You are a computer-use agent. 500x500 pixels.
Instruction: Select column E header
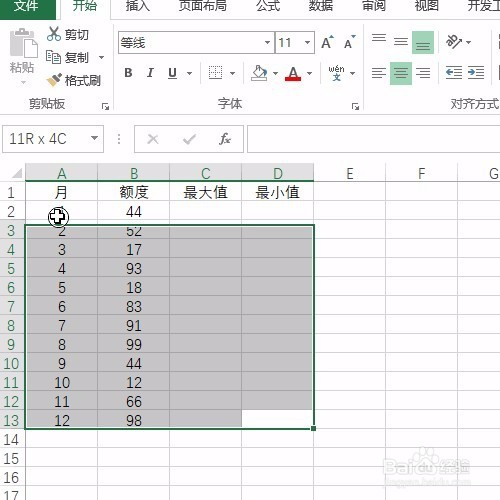coord(350,173)
